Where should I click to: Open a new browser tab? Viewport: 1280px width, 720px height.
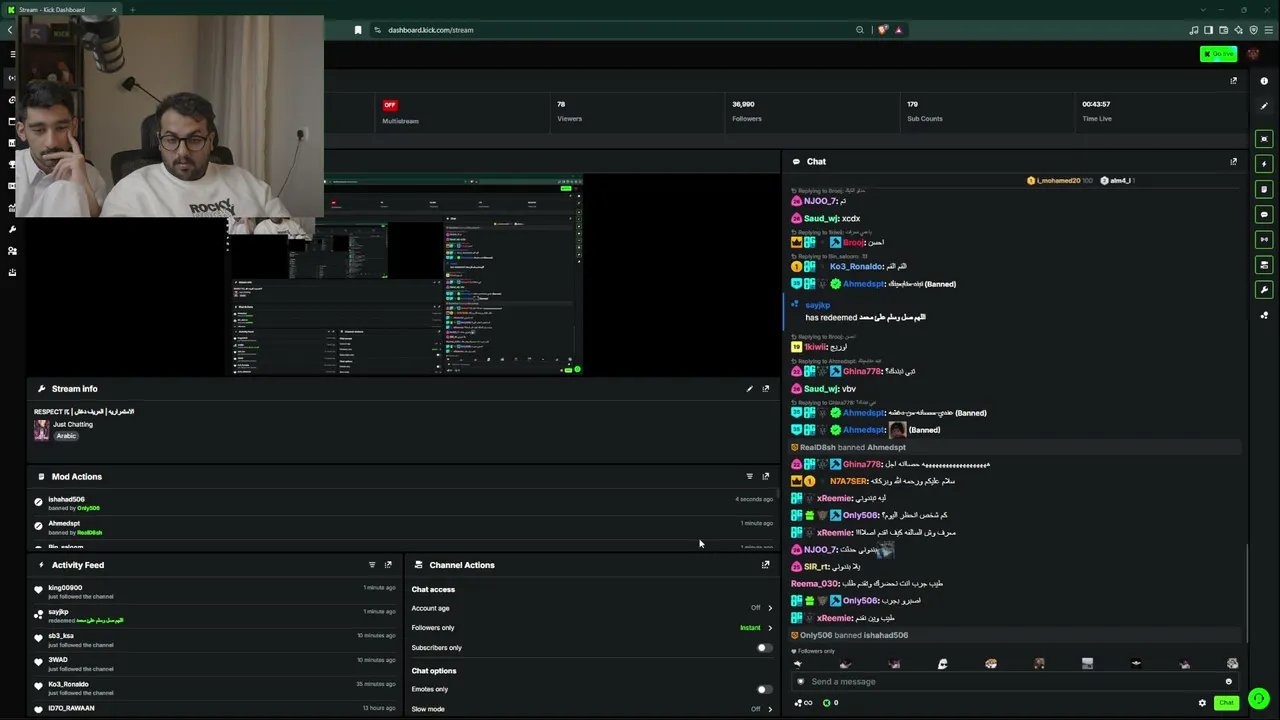pyautogui.click(x=132, y=10)
